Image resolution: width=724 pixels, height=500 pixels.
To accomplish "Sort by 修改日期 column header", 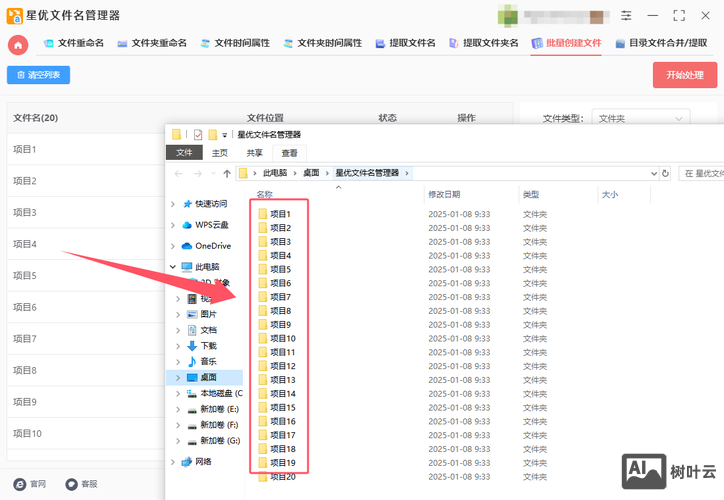I will click(x=444, y=194).
